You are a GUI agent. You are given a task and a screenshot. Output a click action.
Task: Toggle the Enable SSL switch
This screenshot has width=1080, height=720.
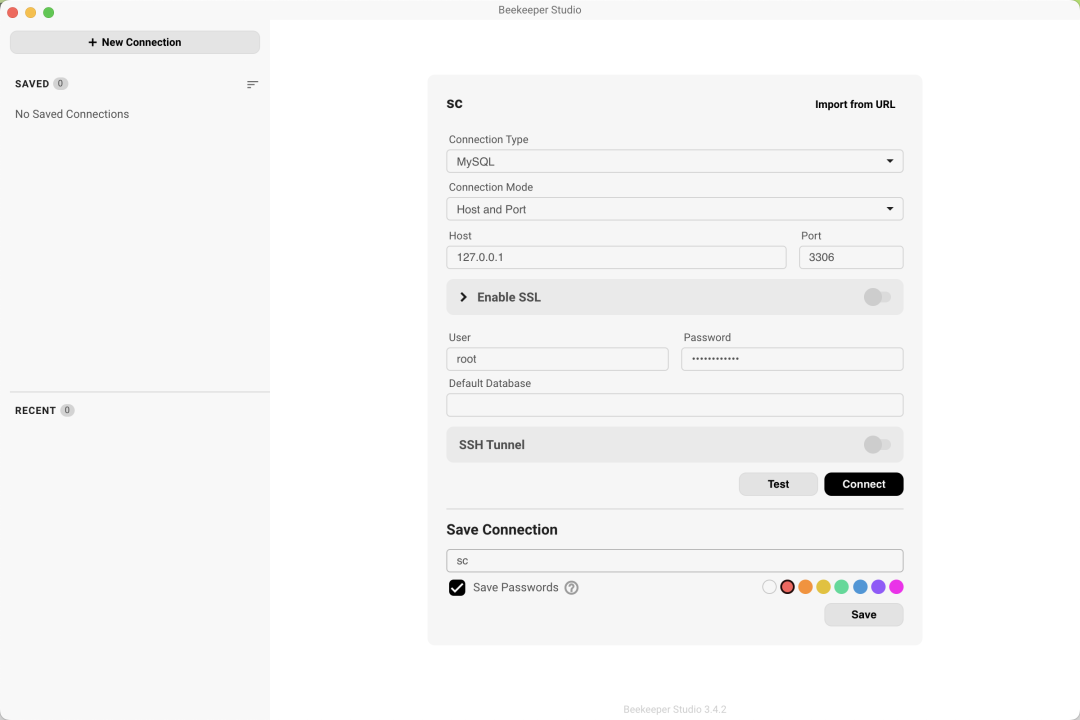pos(878,297)
